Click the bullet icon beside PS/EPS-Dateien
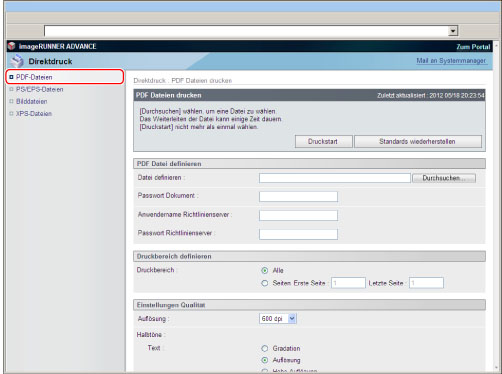This screenshot has height=374, width=502. (x=11, y=89)
